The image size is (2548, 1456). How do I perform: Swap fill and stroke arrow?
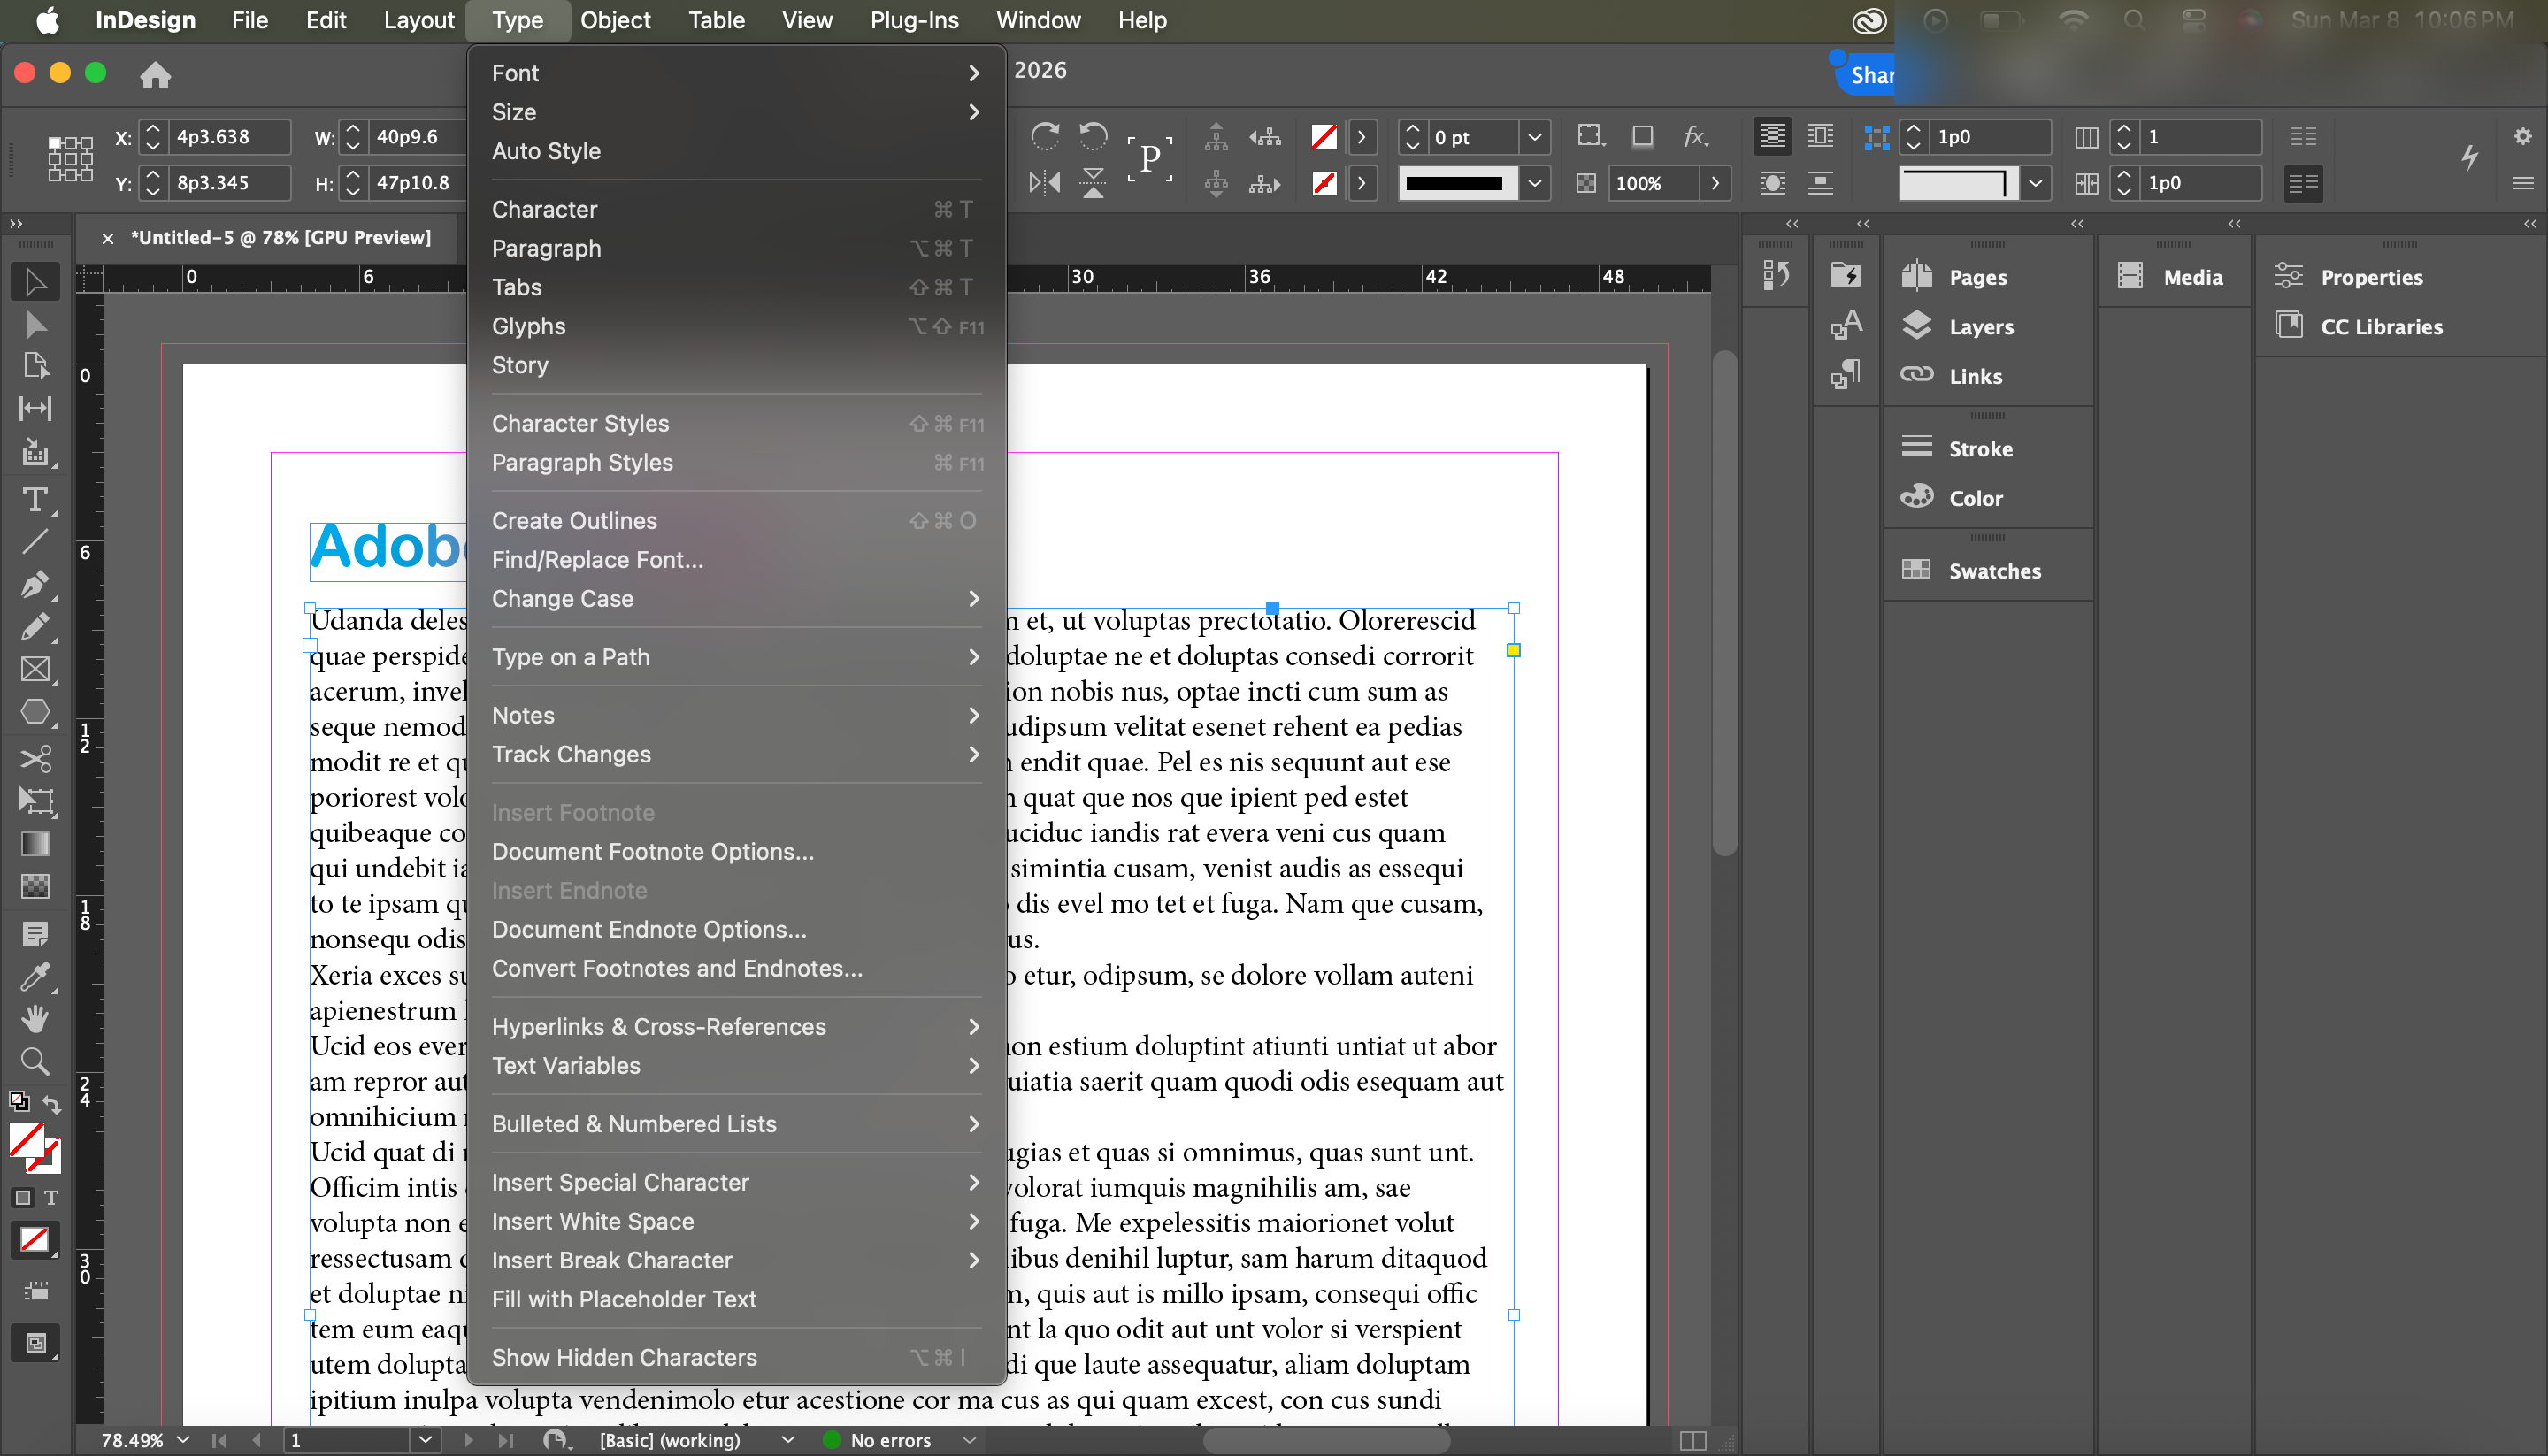53,1105
